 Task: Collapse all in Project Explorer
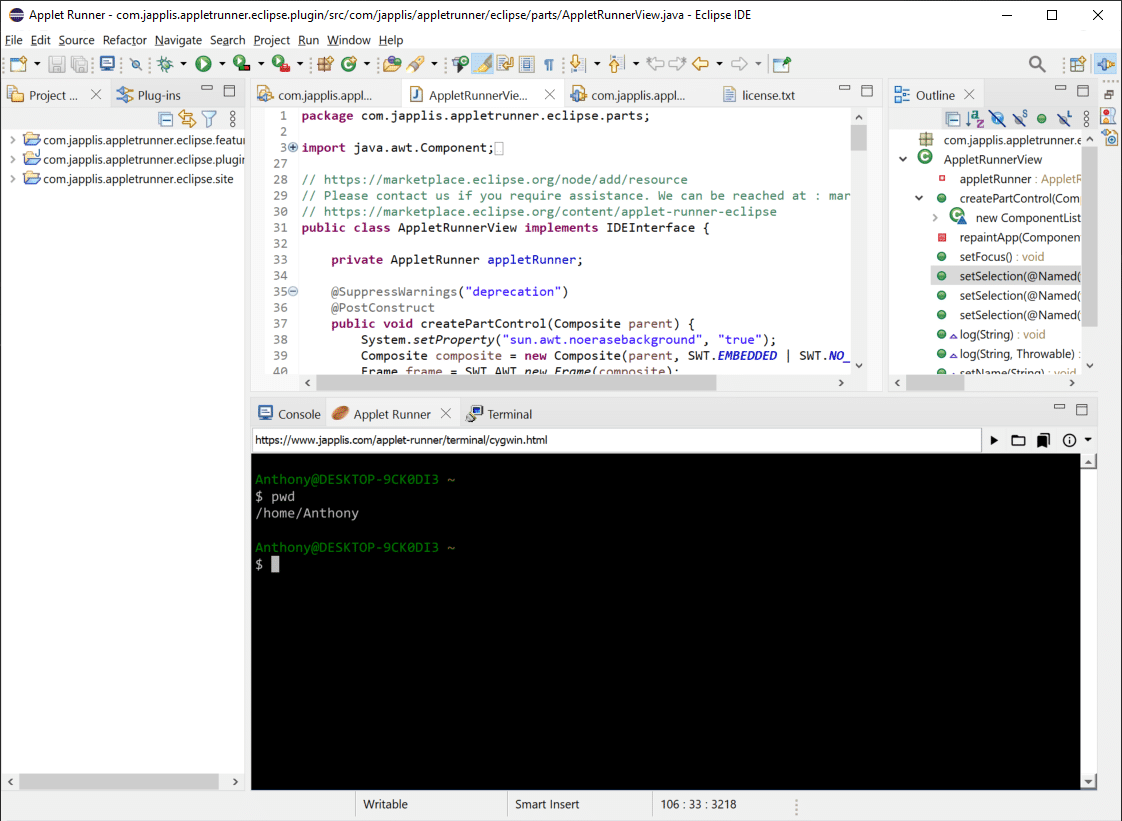pos(165,119)
